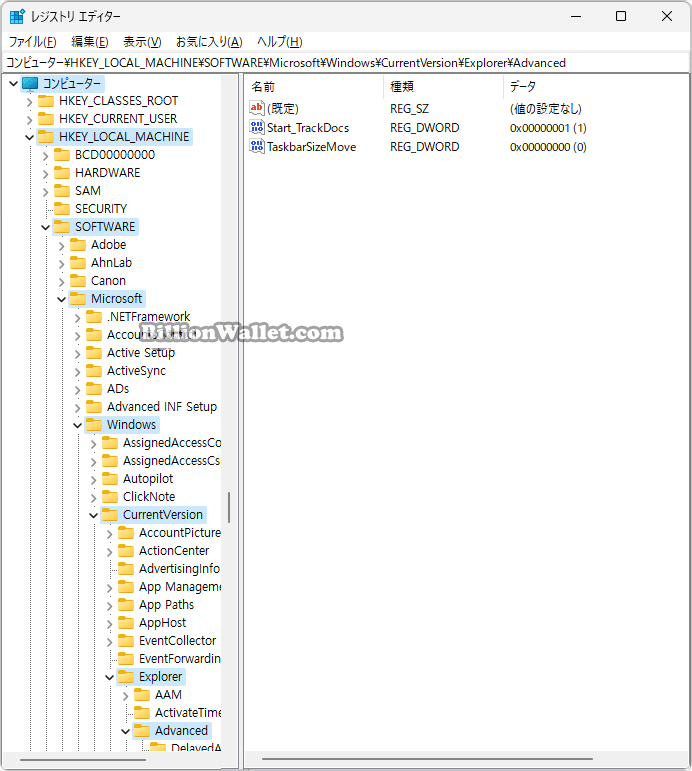This screenshot has height=771, width=692.
Task: Select the (既定) default value name
Action: point(283,109)
